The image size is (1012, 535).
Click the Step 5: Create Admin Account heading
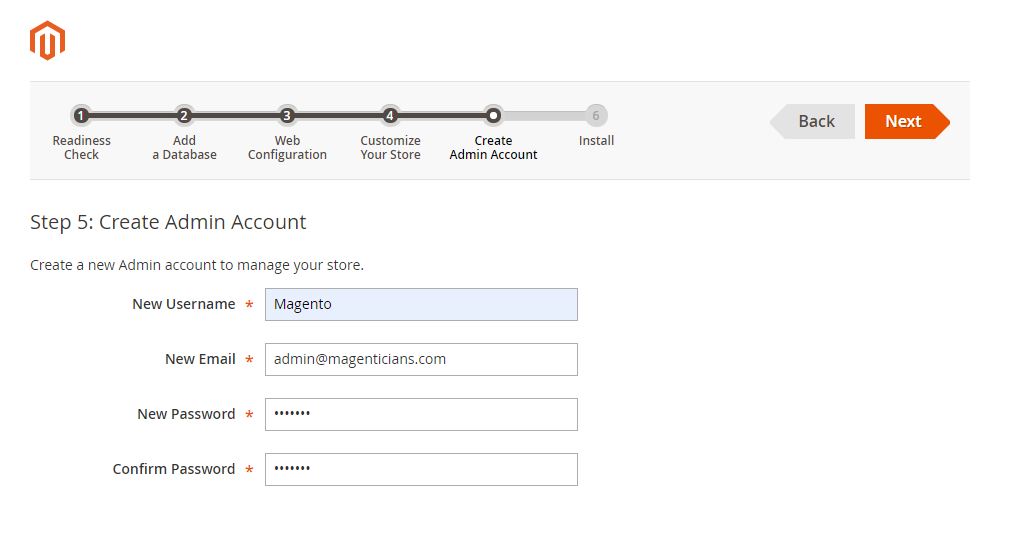168,222
